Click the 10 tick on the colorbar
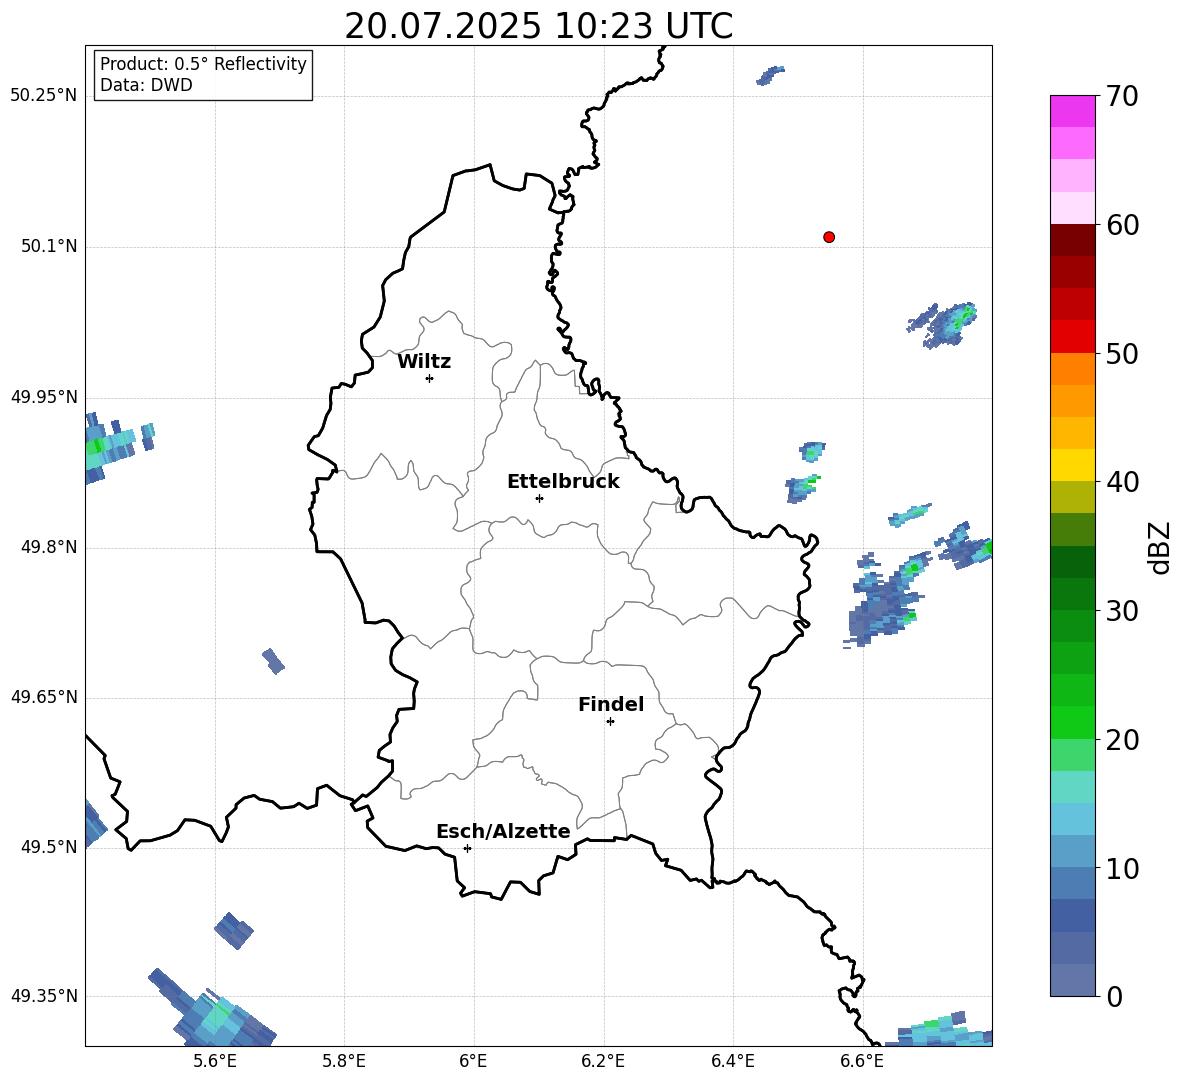1184x1081 pixels. tap(1122, 868)
